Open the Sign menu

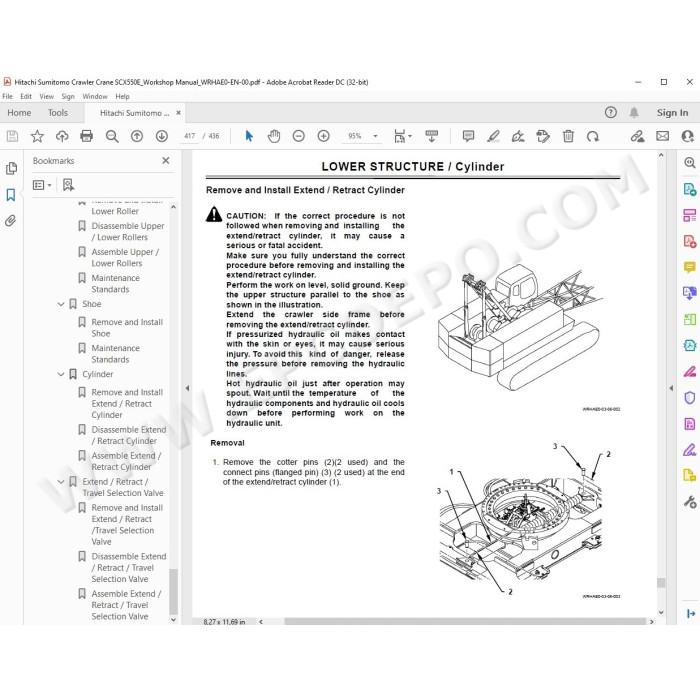[68, 96]
